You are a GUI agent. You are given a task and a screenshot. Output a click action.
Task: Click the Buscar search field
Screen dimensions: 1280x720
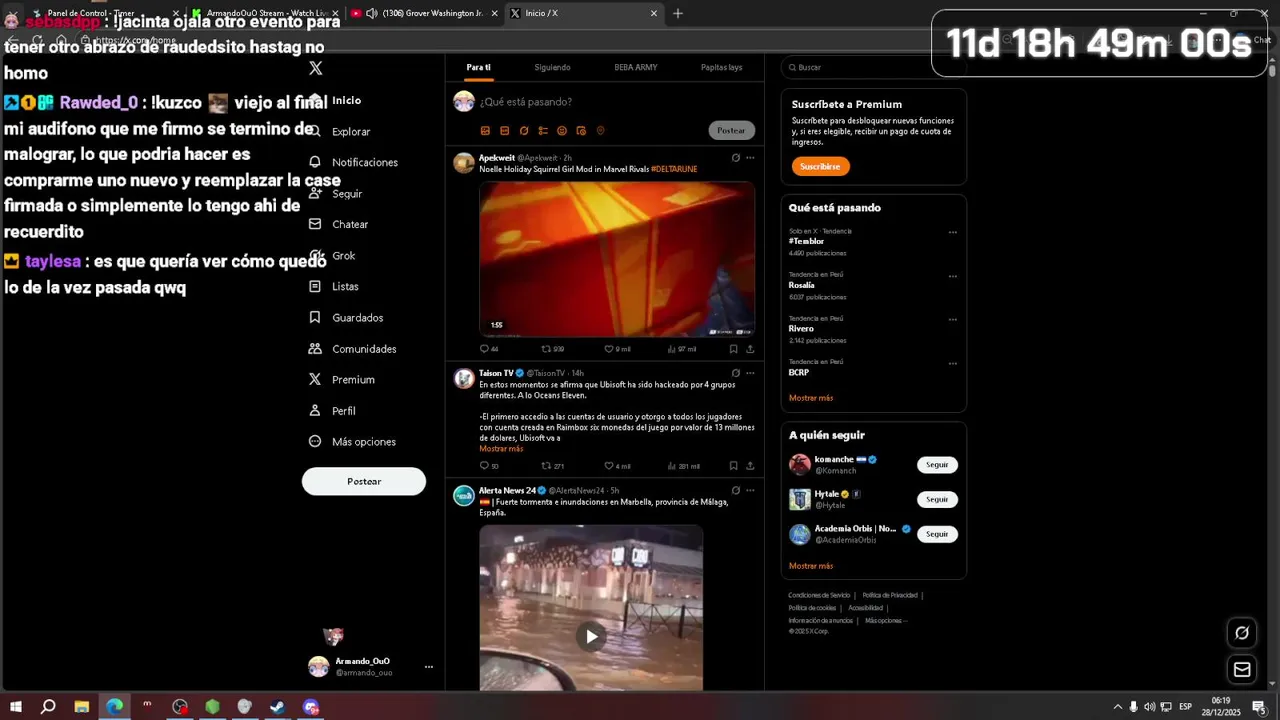pyautogui.click(x=873, y=67)
